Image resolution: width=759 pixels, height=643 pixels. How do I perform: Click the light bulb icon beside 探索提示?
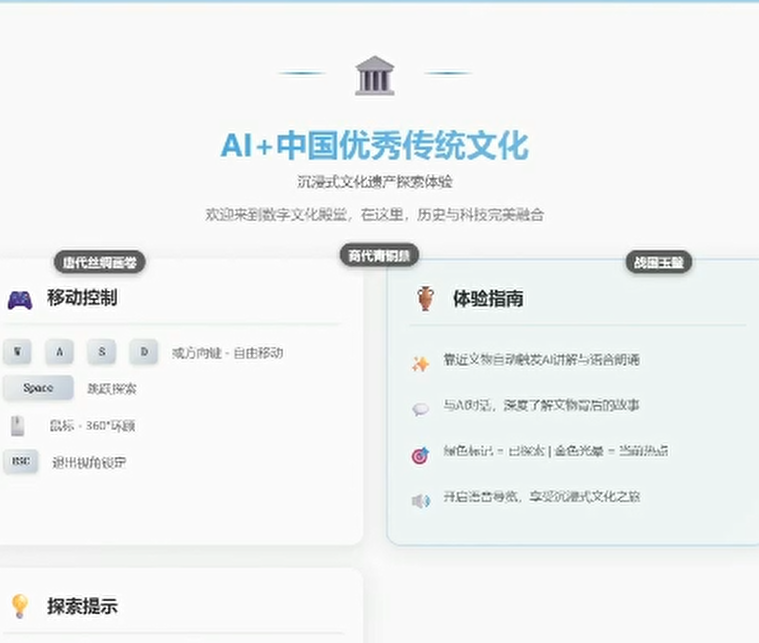[x=19, y=606]
